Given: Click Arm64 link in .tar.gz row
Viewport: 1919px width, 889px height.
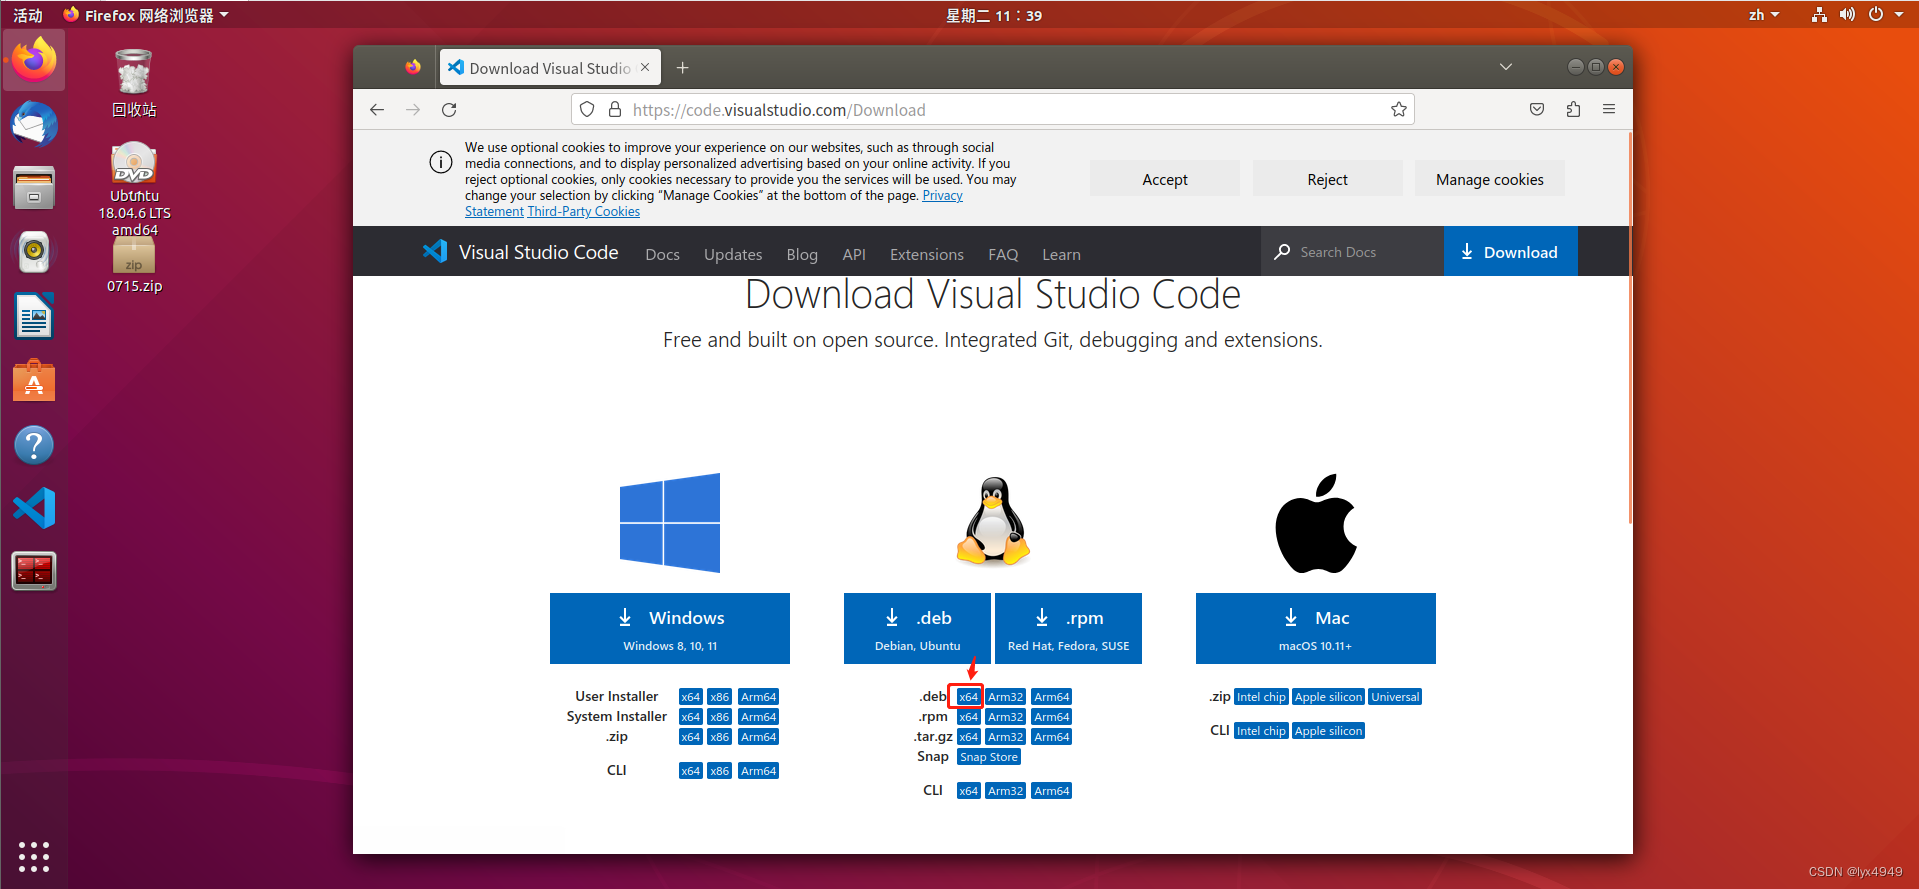Looking at the screenshot, I should [x=1052, y=737].
